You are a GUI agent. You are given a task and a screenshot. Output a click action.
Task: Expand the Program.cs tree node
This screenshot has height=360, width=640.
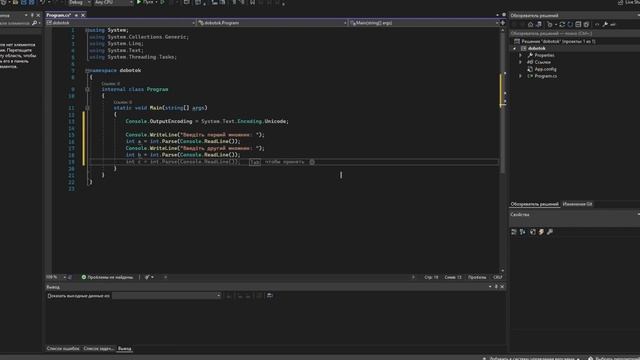tap(520, 76)
